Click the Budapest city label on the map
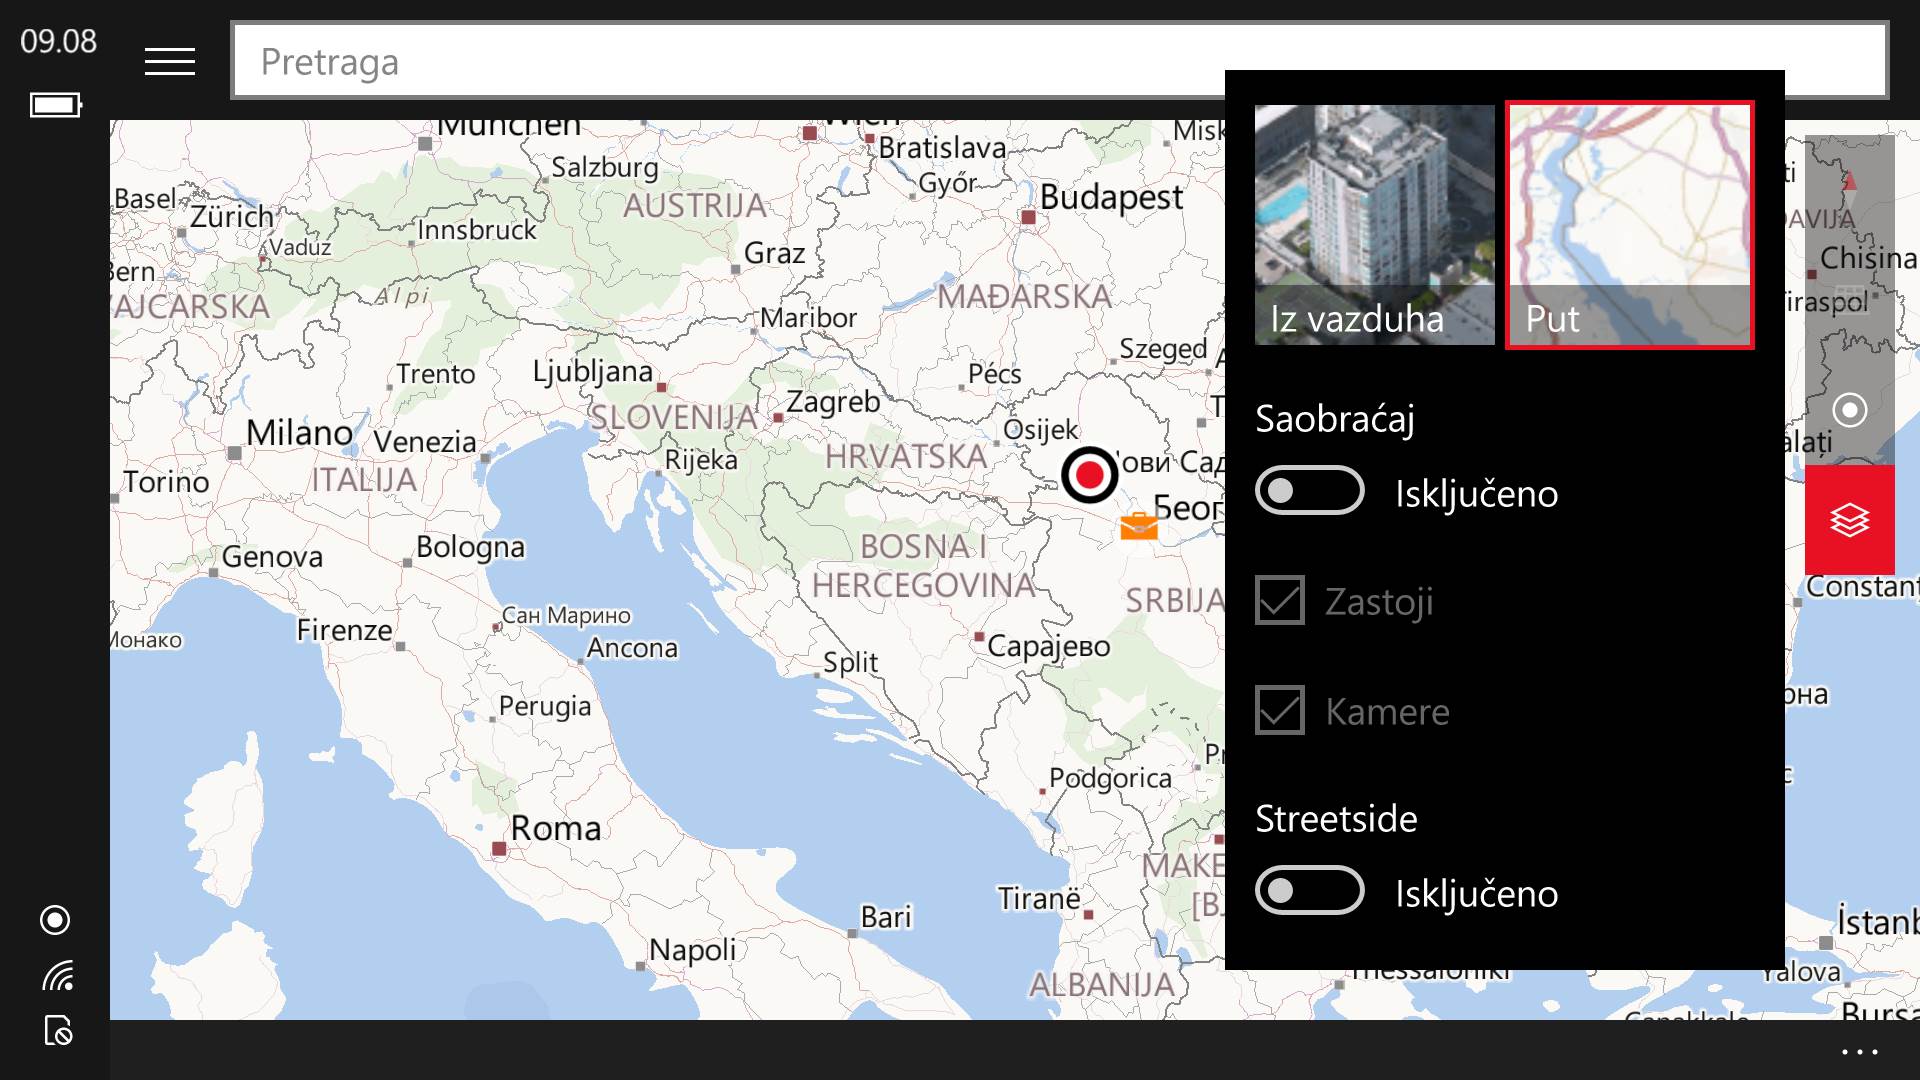Image resolution: width=1920 pixels, height=1080 pixels. point(1110,198)
